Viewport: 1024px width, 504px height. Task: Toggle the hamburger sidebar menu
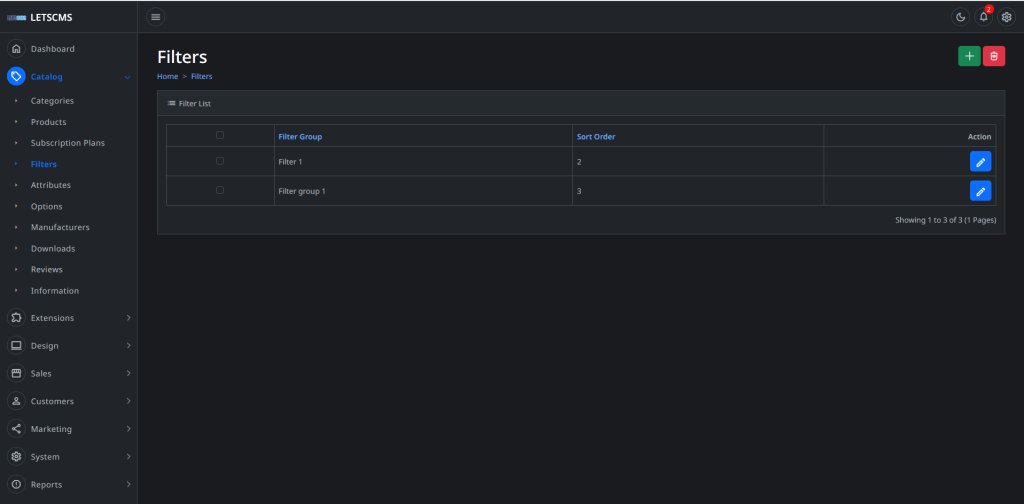click(x=155, y=17)
